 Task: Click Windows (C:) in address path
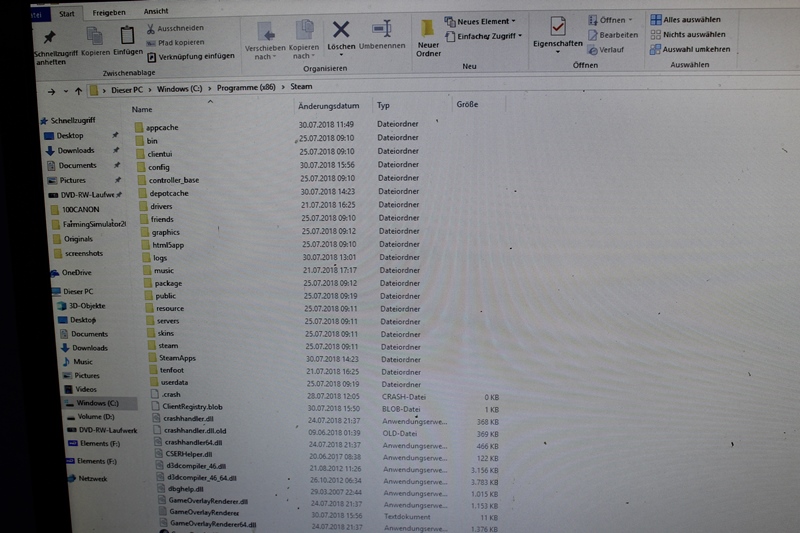179,89
